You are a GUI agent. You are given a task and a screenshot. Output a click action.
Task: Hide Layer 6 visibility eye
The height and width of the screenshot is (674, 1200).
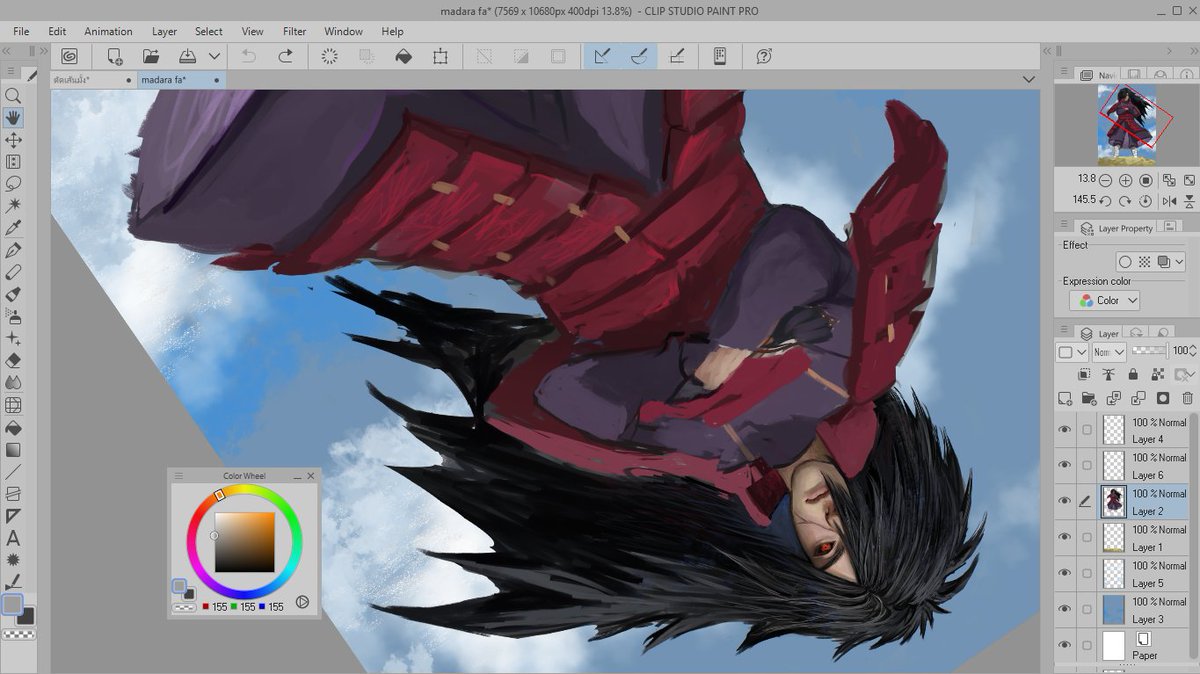point(1065,466)
